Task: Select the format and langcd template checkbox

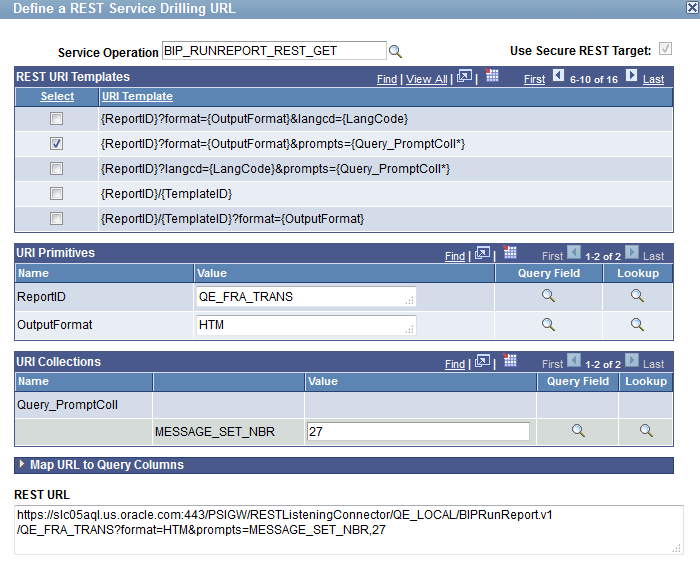Action: click(56, 119)
